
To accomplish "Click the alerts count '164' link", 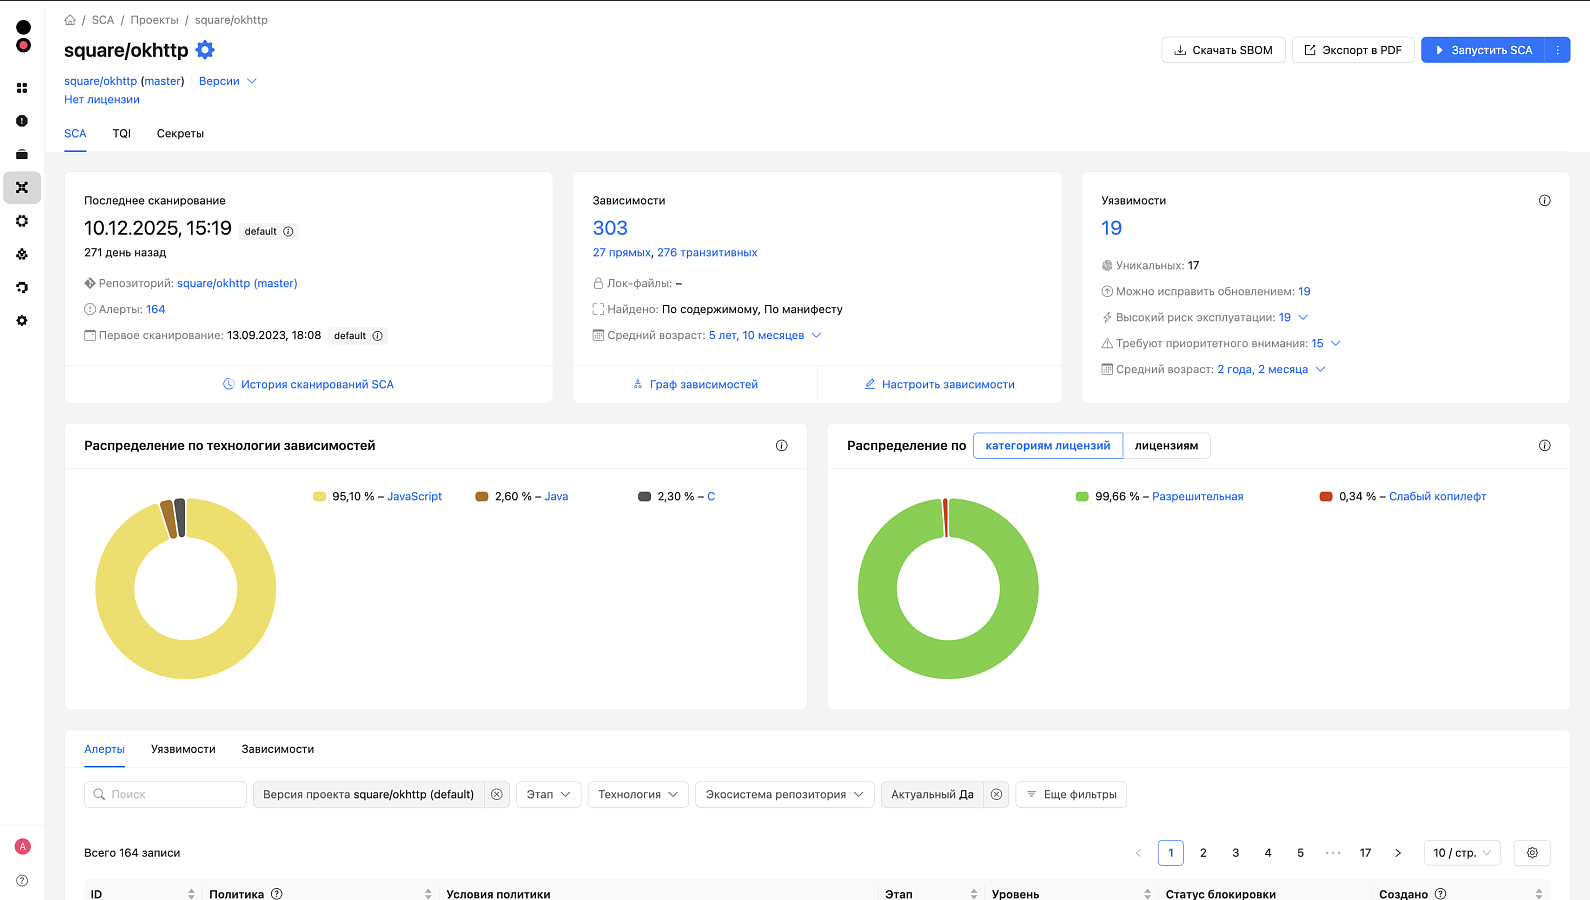I will tap(156, 310).
